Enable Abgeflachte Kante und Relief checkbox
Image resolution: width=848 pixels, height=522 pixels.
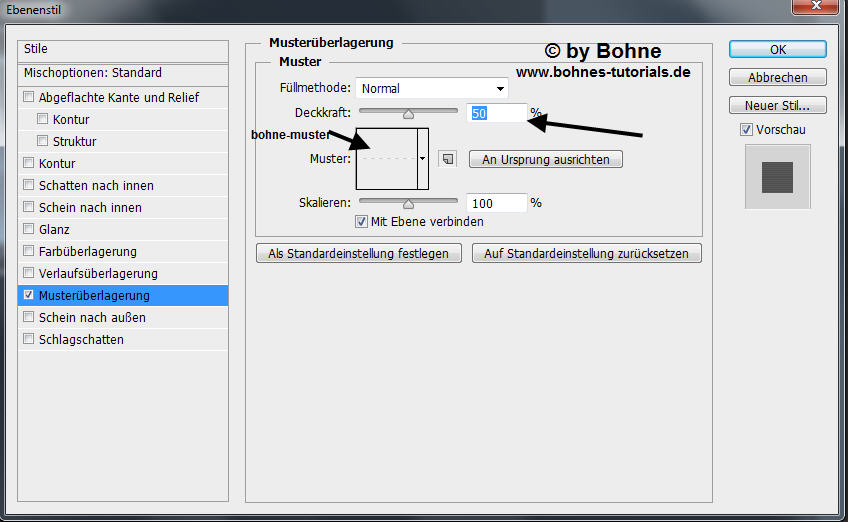(29, 98)
